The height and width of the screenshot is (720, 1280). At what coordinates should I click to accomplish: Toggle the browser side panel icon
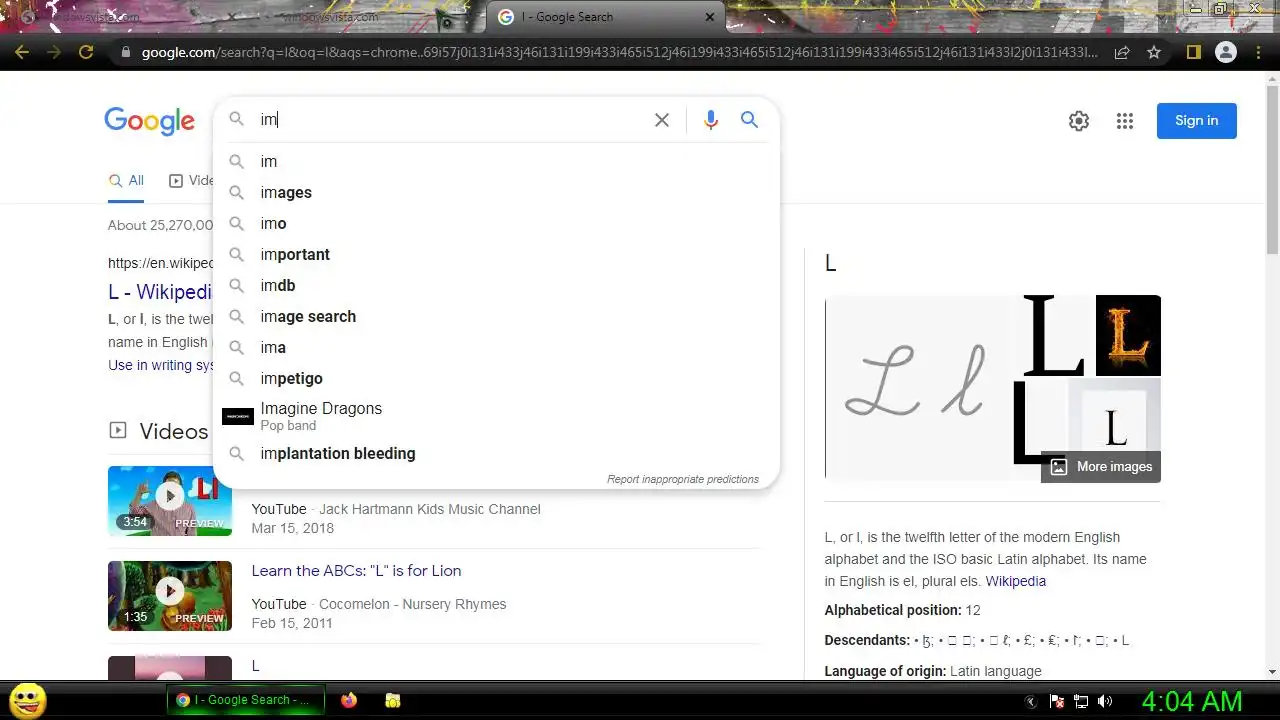pos(1193,52)
